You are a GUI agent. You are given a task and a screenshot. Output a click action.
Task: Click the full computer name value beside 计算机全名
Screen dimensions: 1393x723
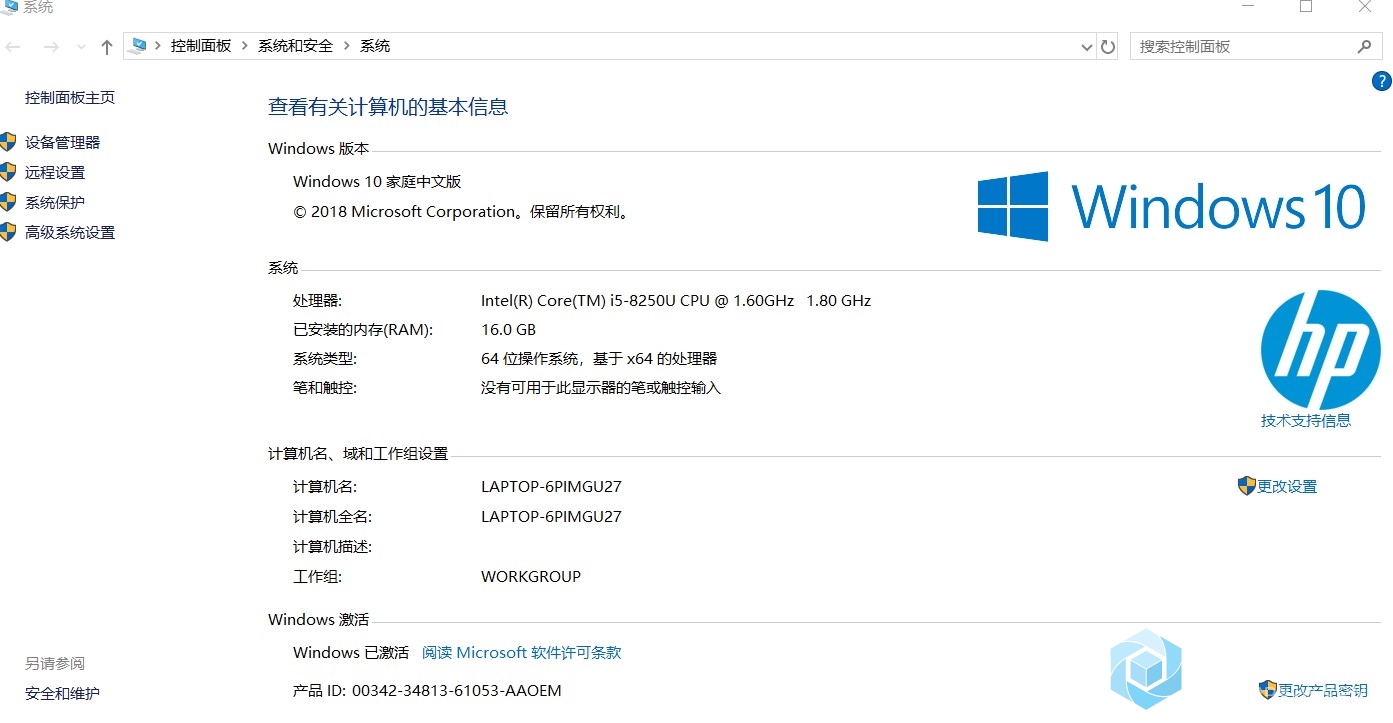(x=551, y=516)
